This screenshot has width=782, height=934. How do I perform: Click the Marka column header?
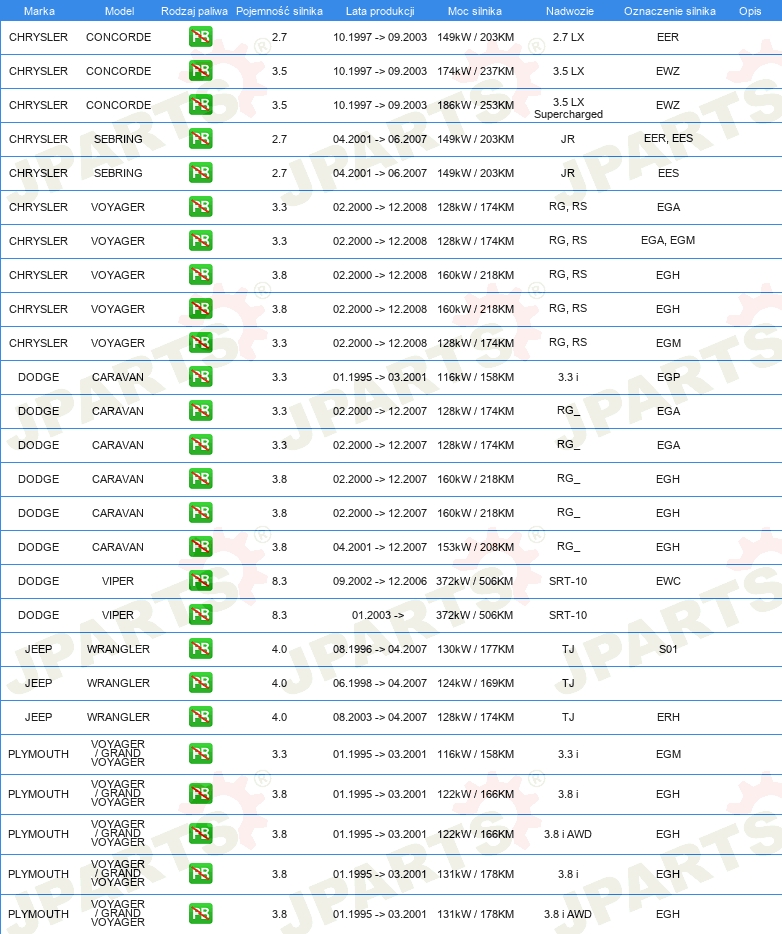point(39,11)
